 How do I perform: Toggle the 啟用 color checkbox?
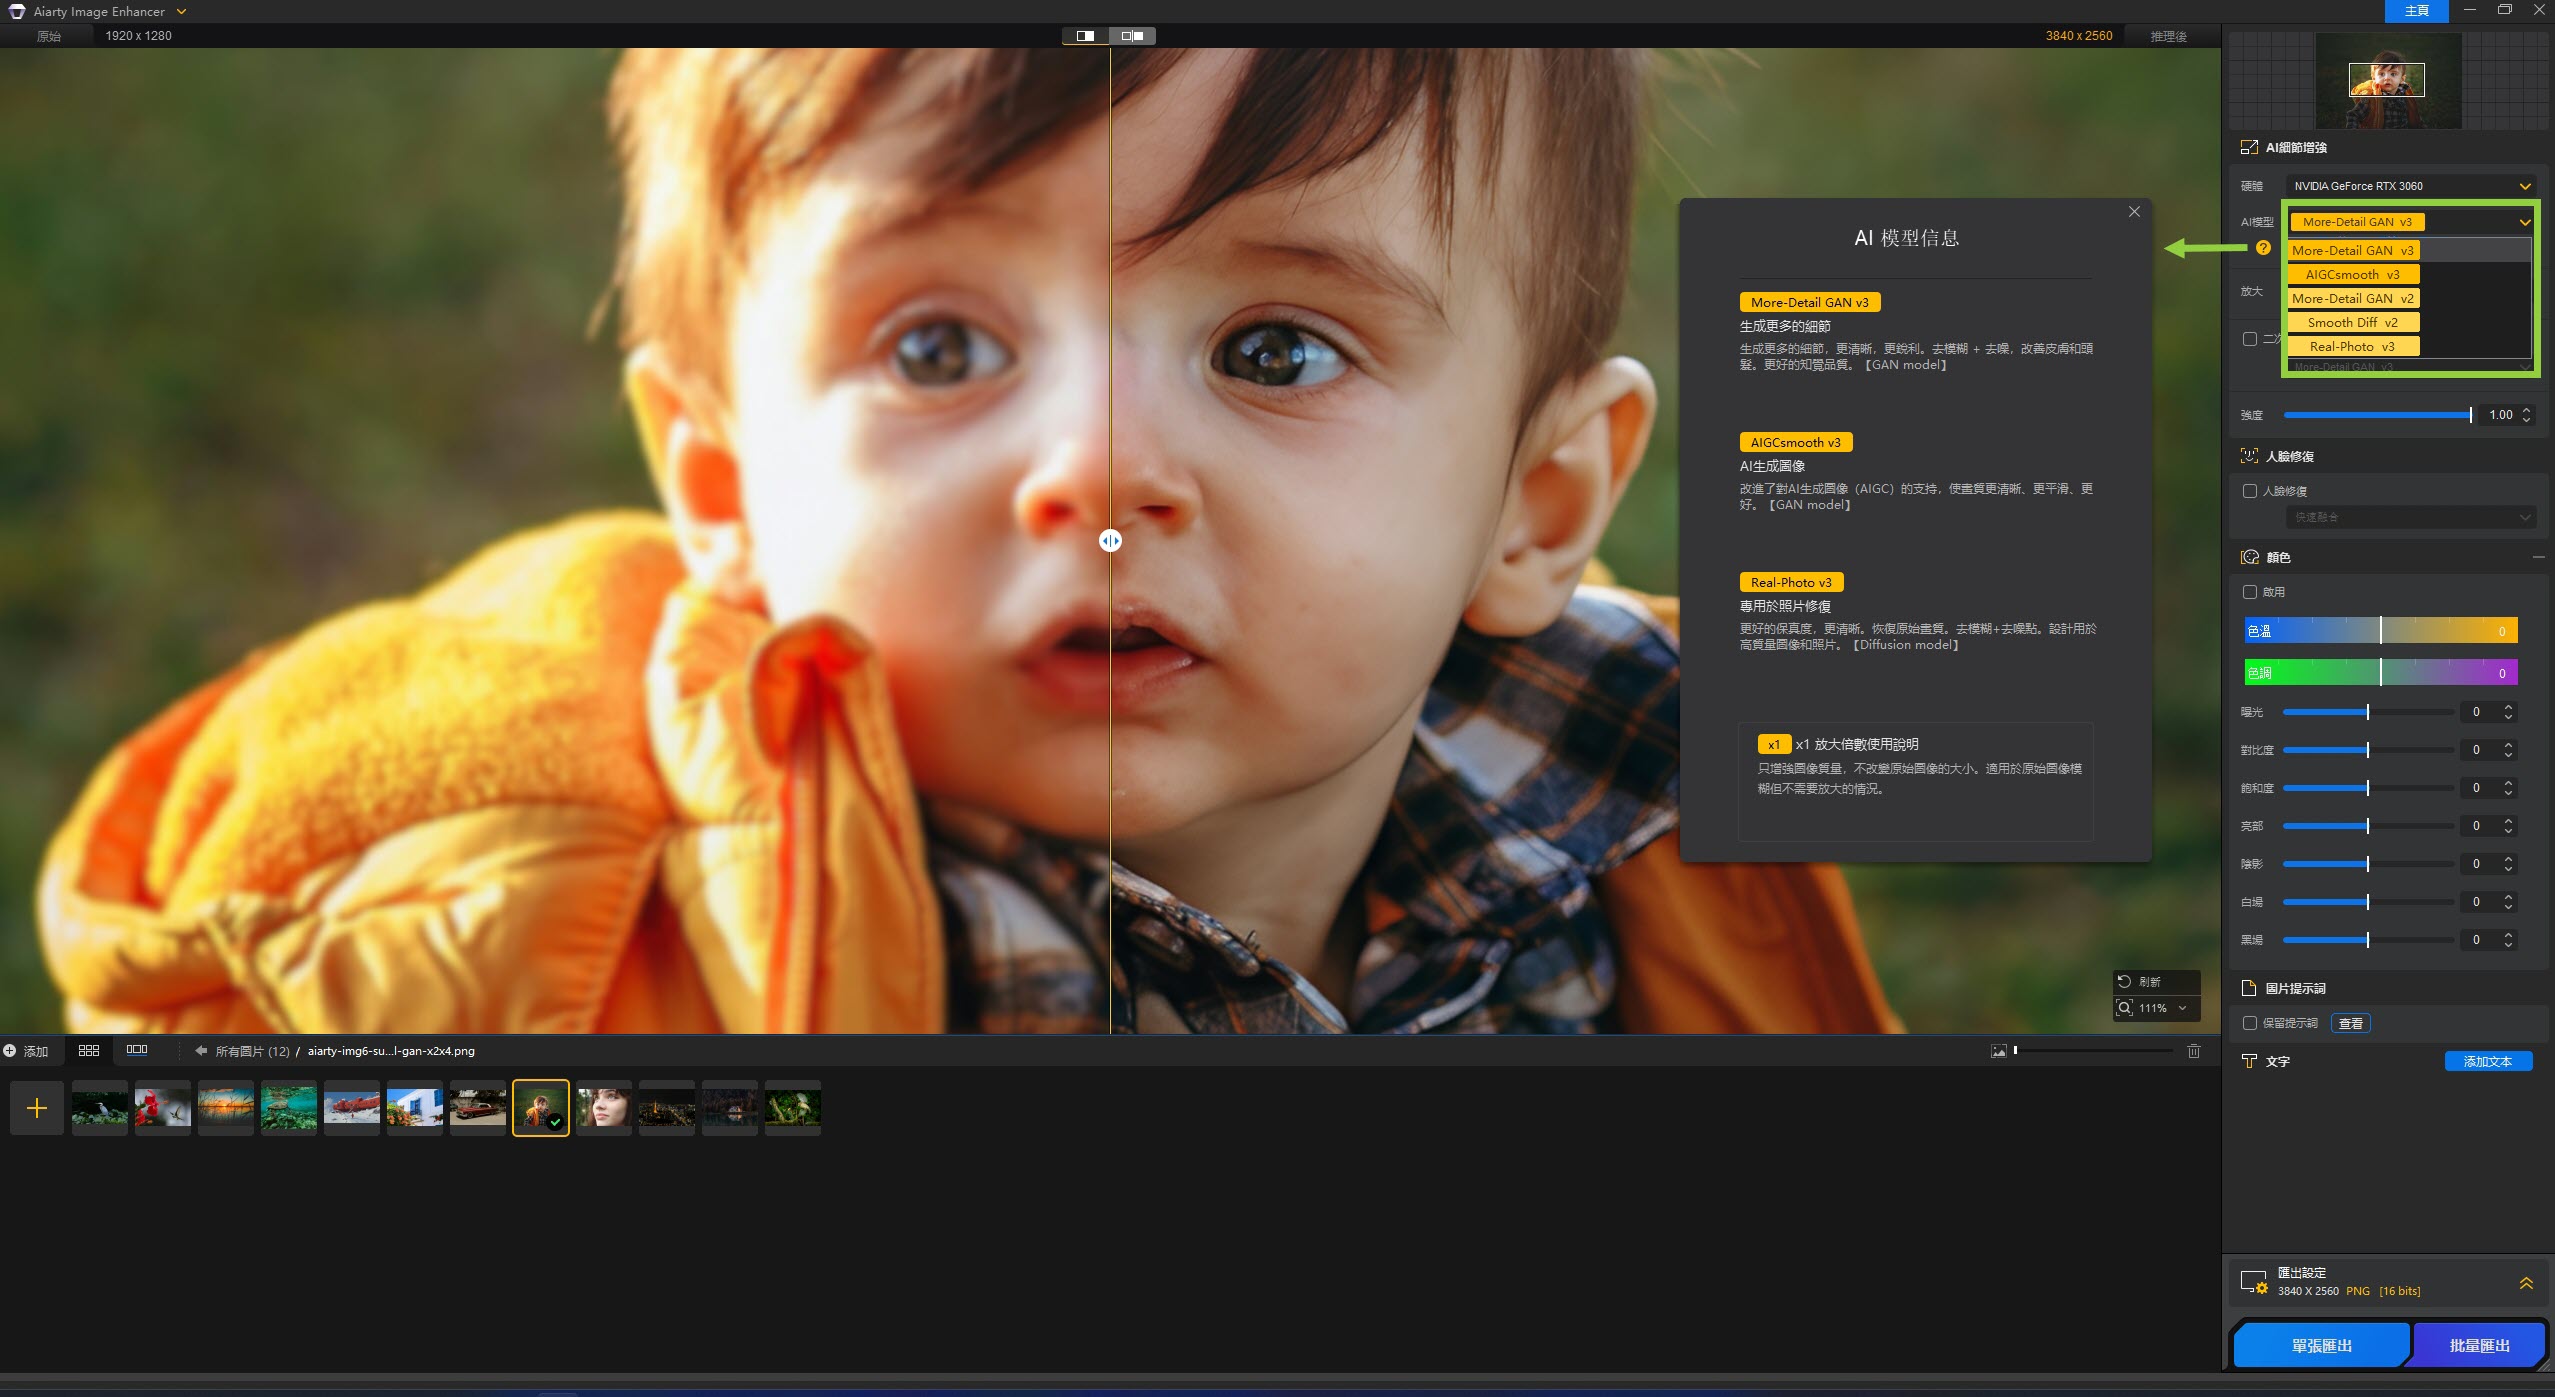[x=2250, y=592]
